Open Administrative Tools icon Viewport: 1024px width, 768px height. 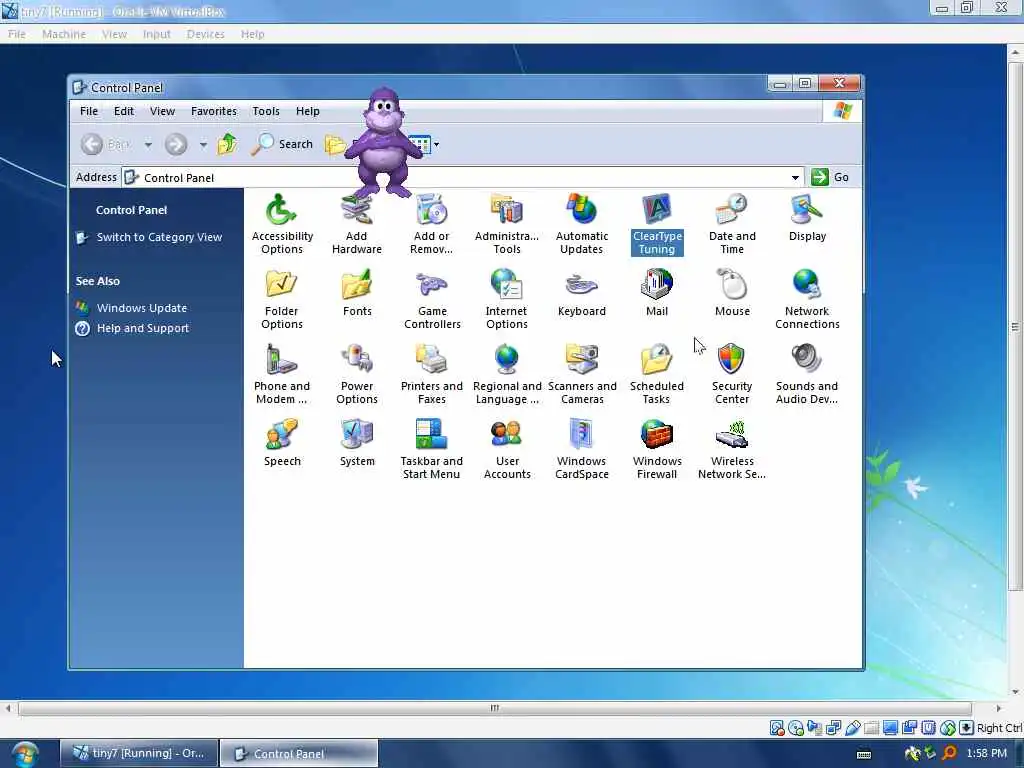click(x=507, y=223)
